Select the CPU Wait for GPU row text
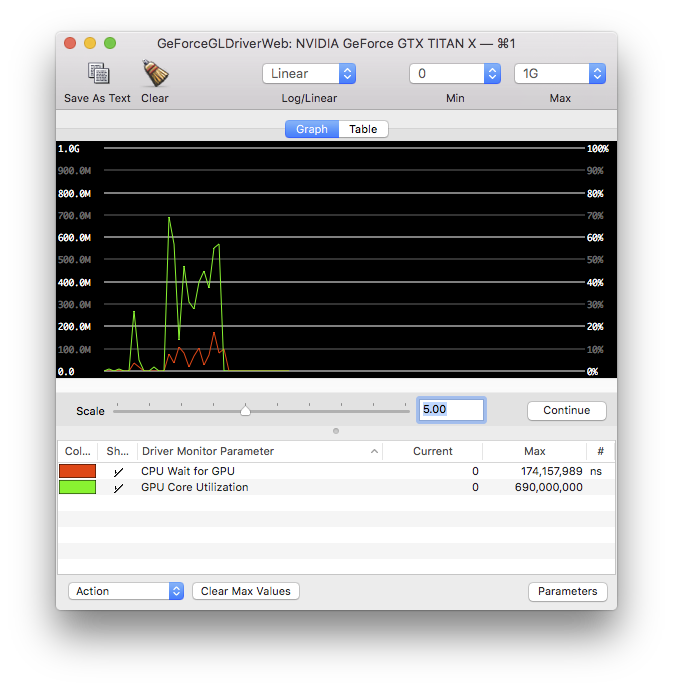Screen dimensions: 673x690 (188, 471)
